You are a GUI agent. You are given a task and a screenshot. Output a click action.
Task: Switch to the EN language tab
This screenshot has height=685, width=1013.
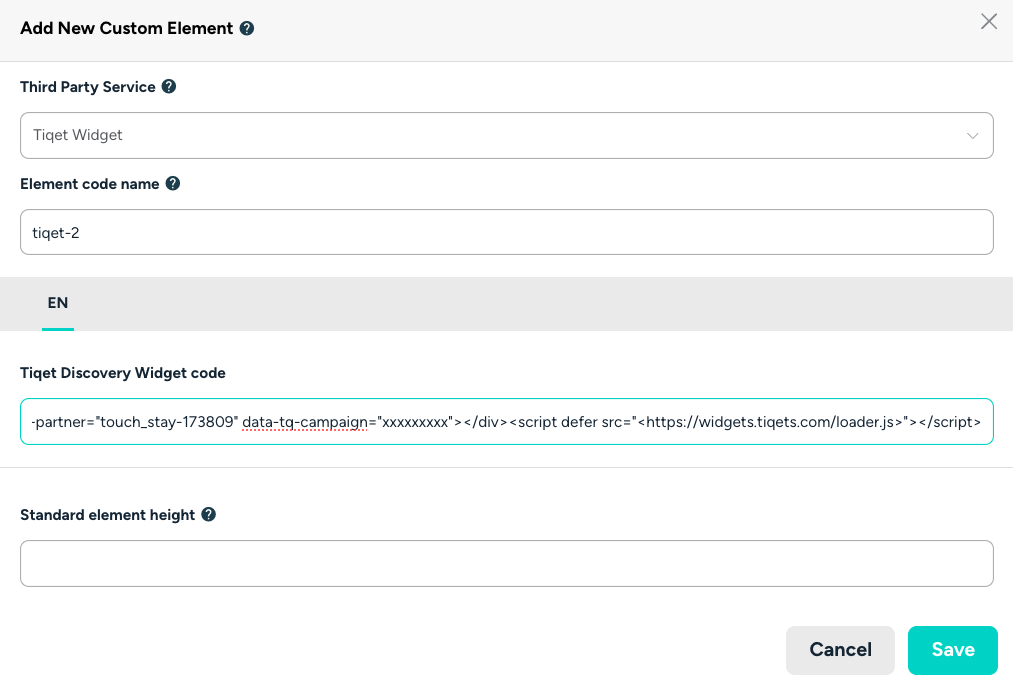tap(58, 303)
